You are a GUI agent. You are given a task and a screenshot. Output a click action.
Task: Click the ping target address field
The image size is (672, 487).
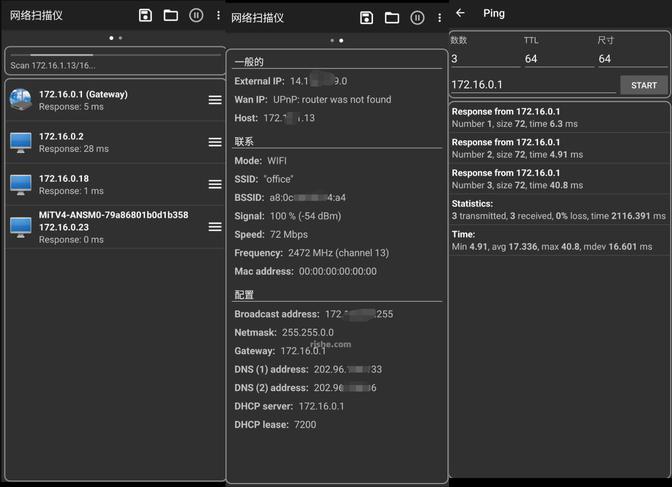532,85
